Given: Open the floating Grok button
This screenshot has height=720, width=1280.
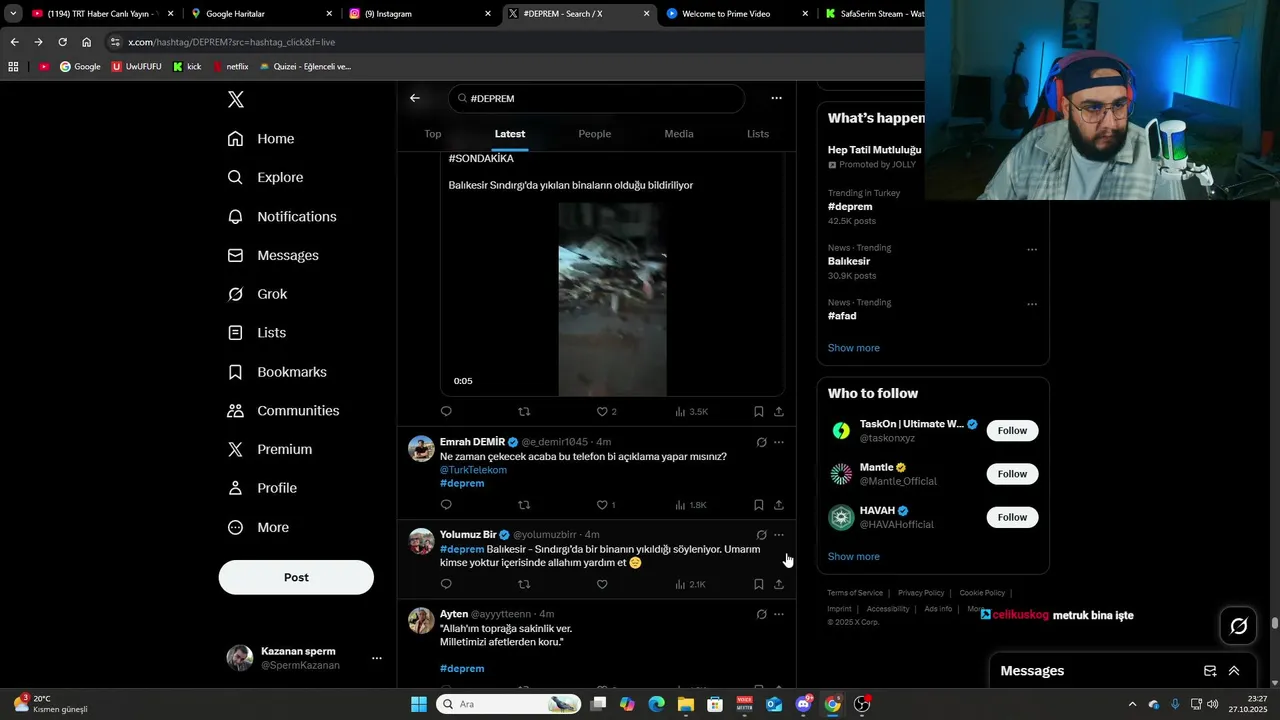Looking at the screenshot, I should pos(1239,626).
